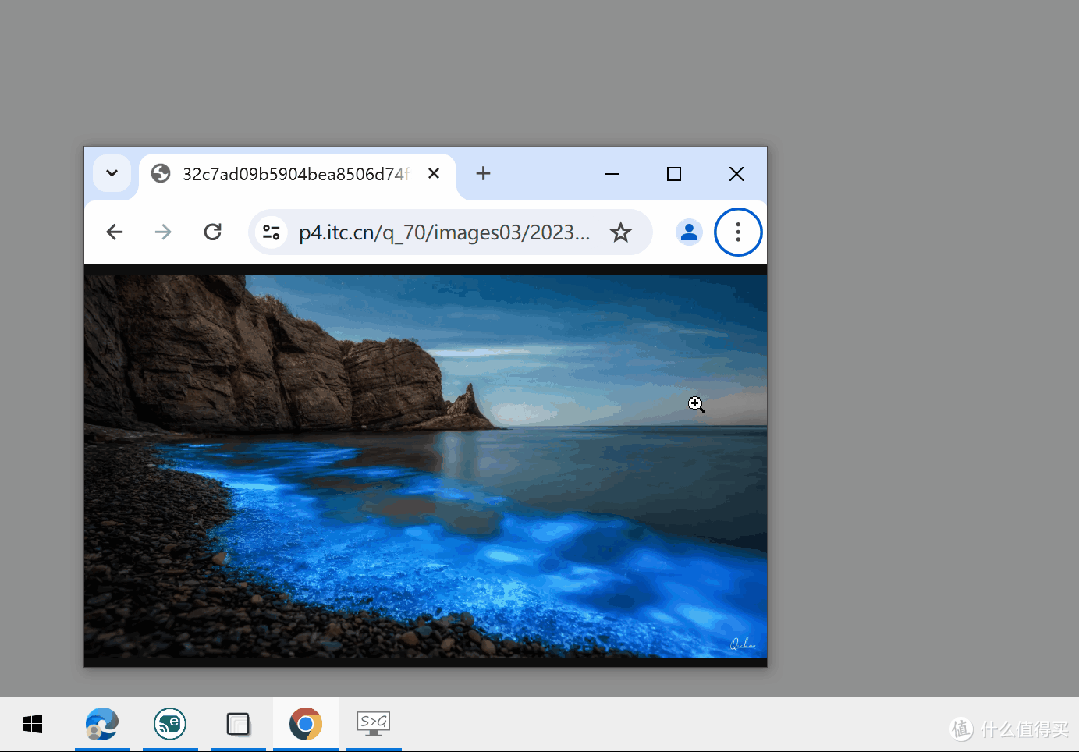Open Chrome's three-dot menu
1079x752 pixels.
(738, 232)
